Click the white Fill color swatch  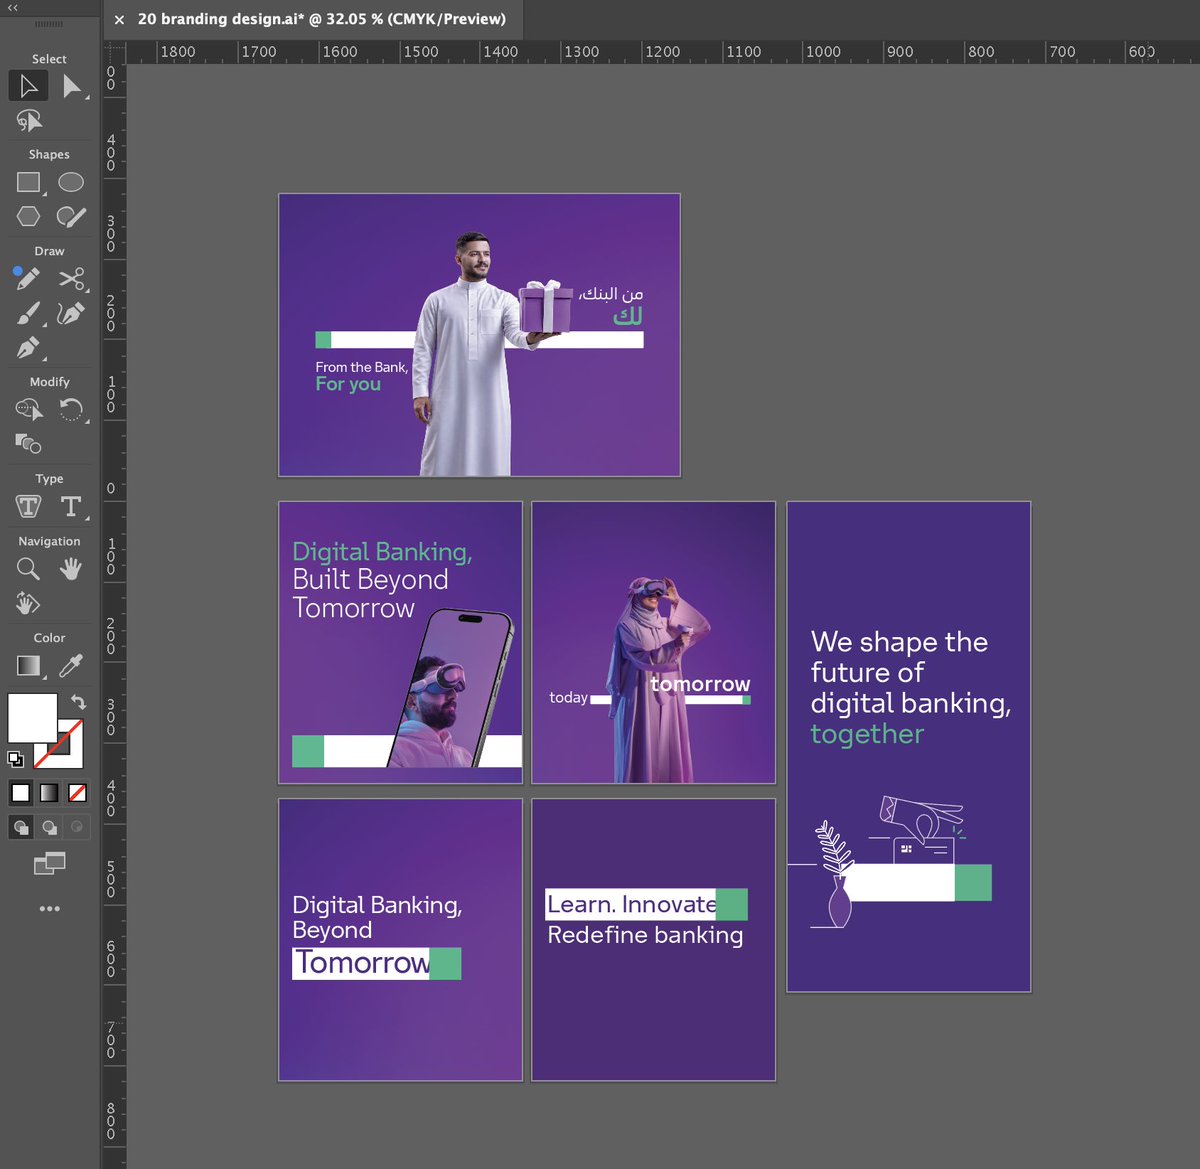(32, 718)
